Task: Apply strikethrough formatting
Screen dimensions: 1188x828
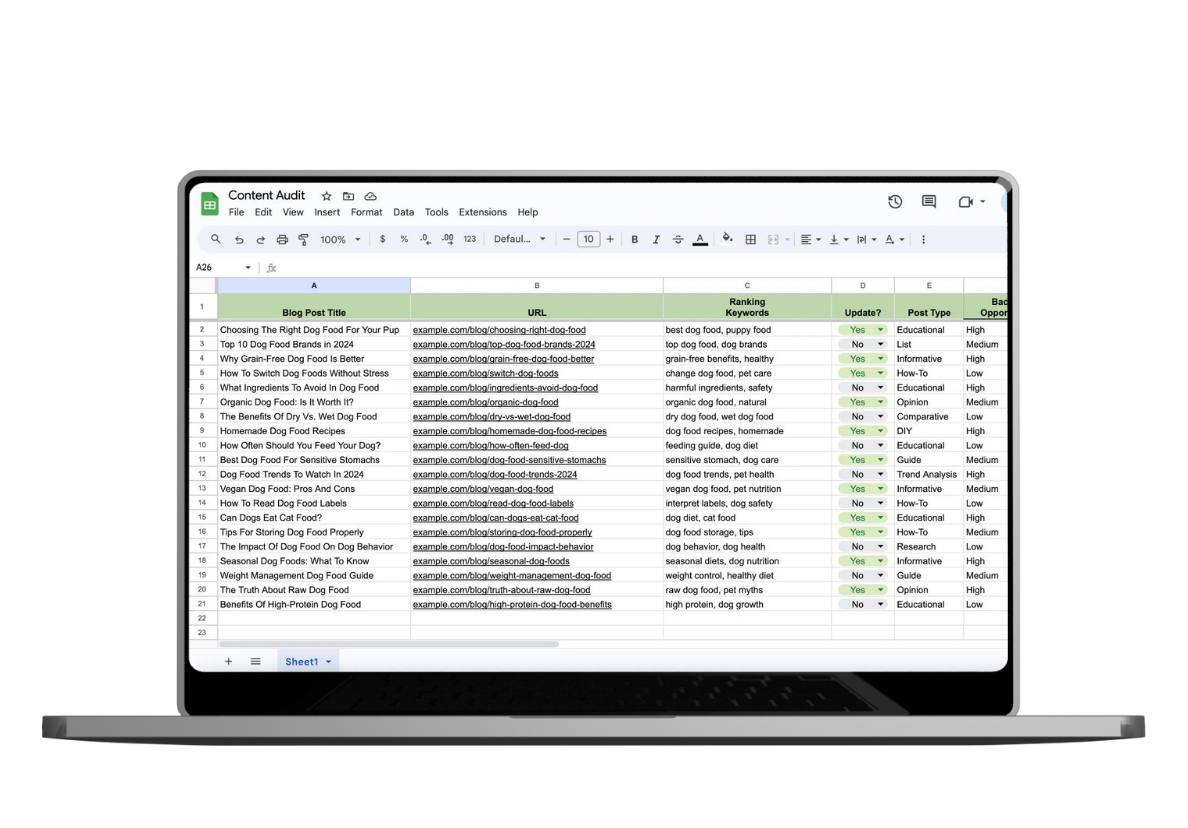Action: click(678, 240)
